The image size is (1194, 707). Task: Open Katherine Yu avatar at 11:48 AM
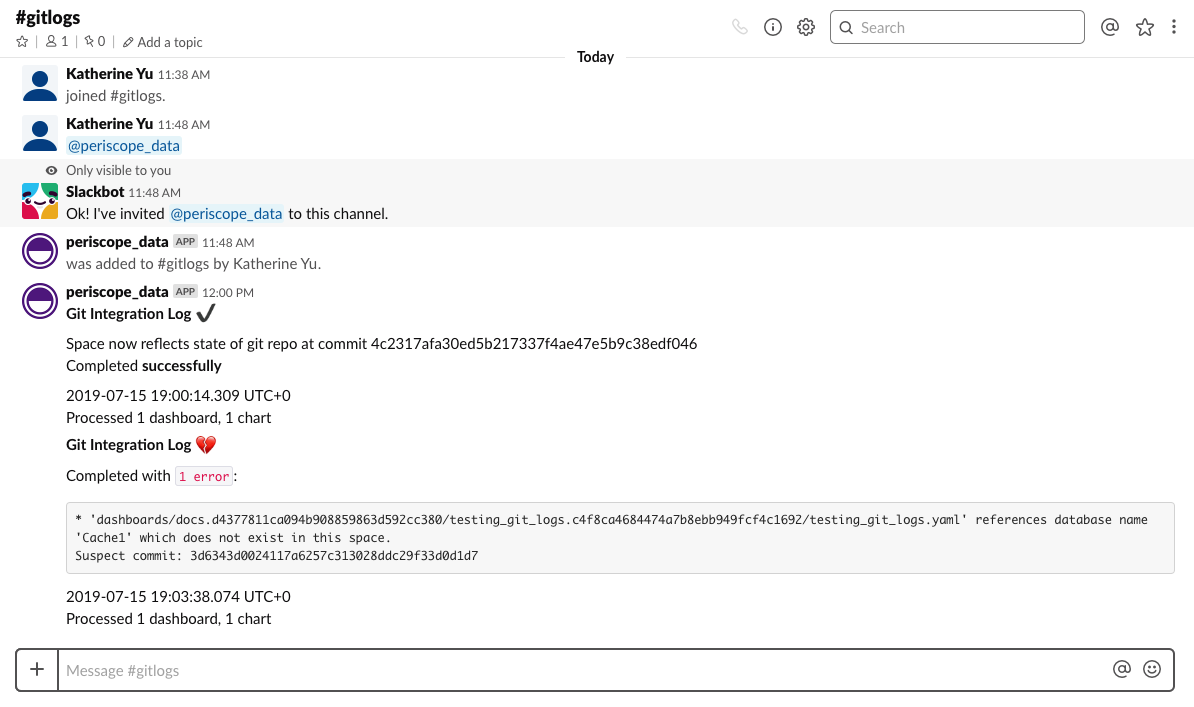(40, 133)
